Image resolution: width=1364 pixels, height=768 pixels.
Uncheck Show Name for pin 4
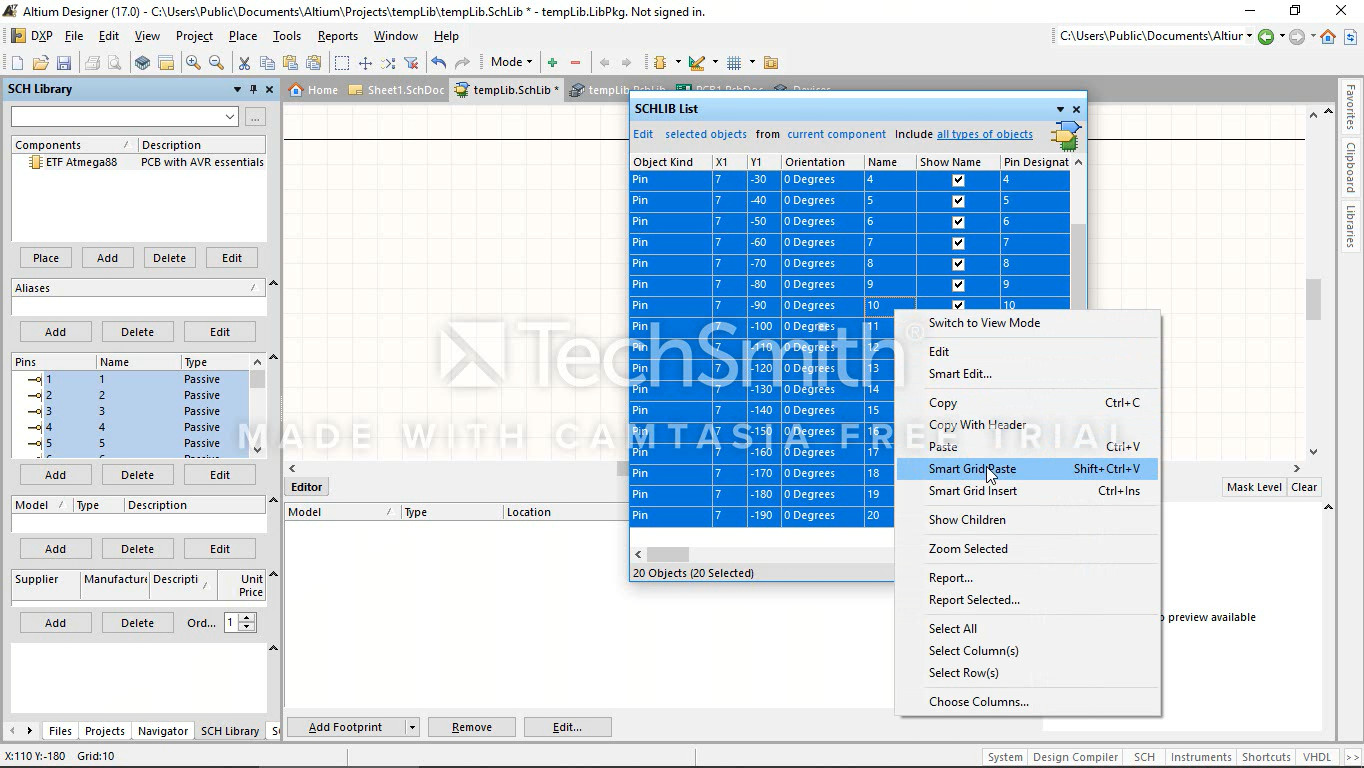tap(958, 180)
